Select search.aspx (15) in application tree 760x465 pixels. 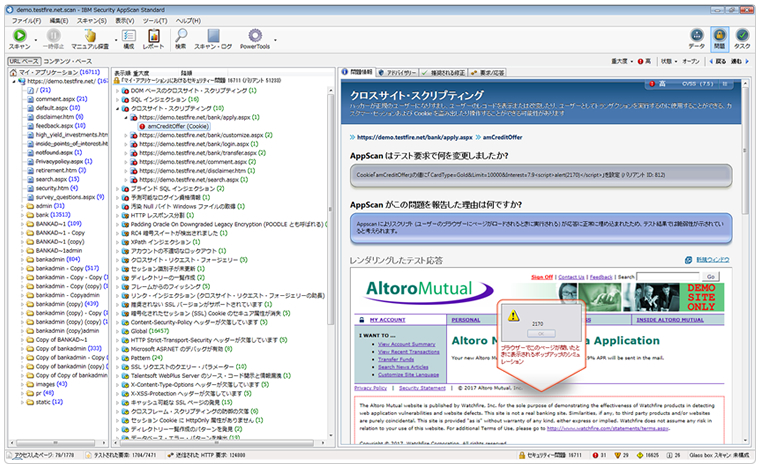click(x=57, y=179)
